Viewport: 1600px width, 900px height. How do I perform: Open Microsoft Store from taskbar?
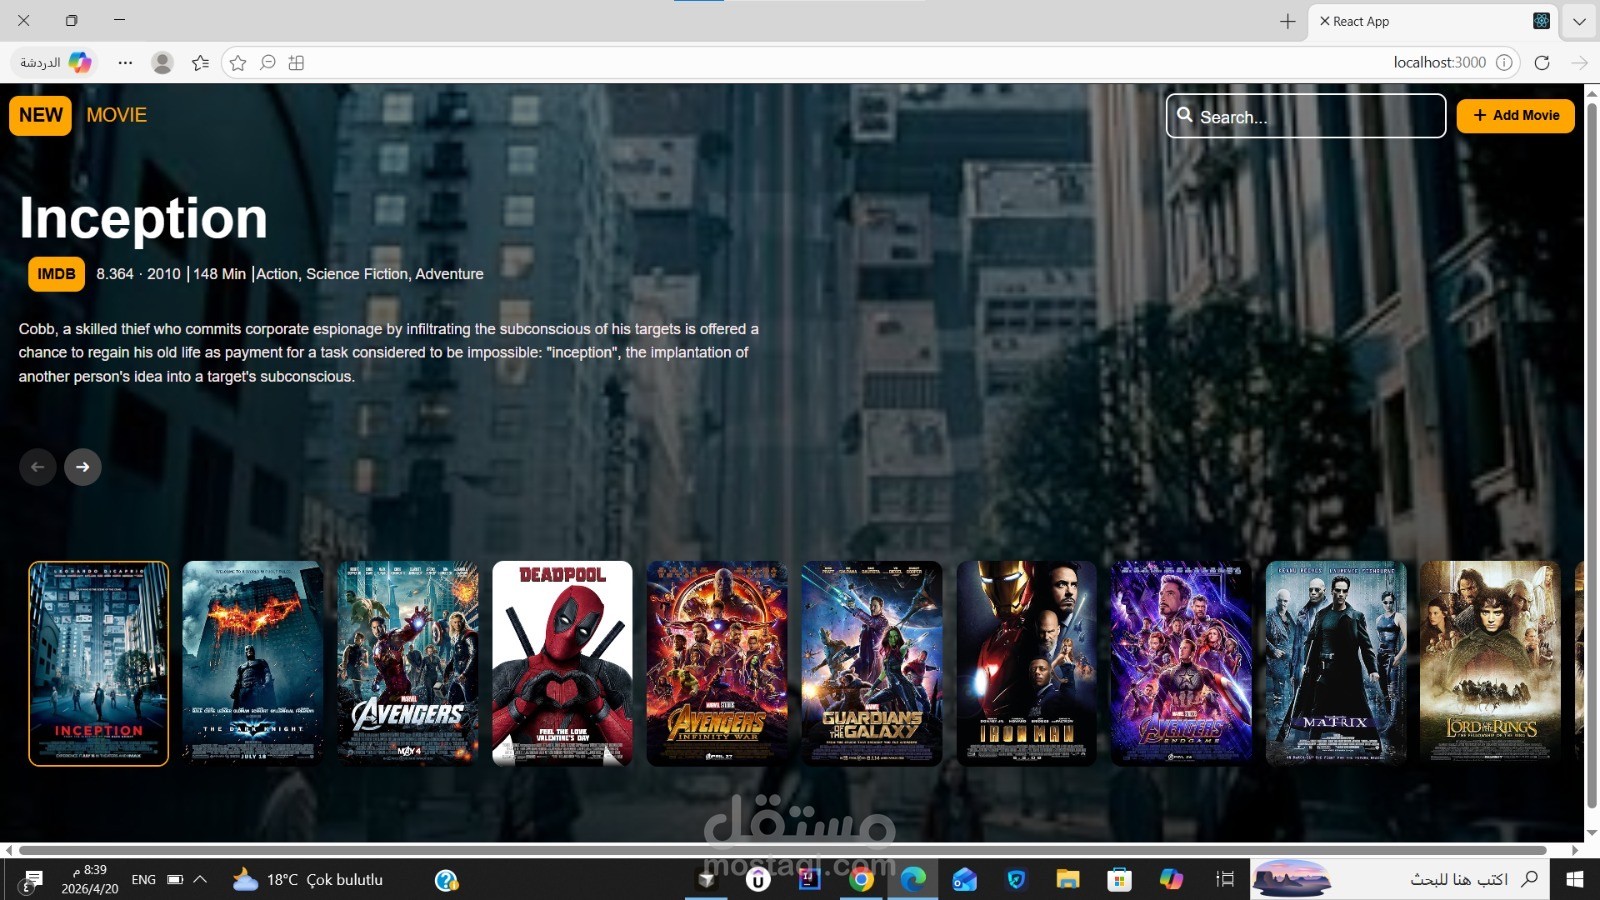point(1119,879)
